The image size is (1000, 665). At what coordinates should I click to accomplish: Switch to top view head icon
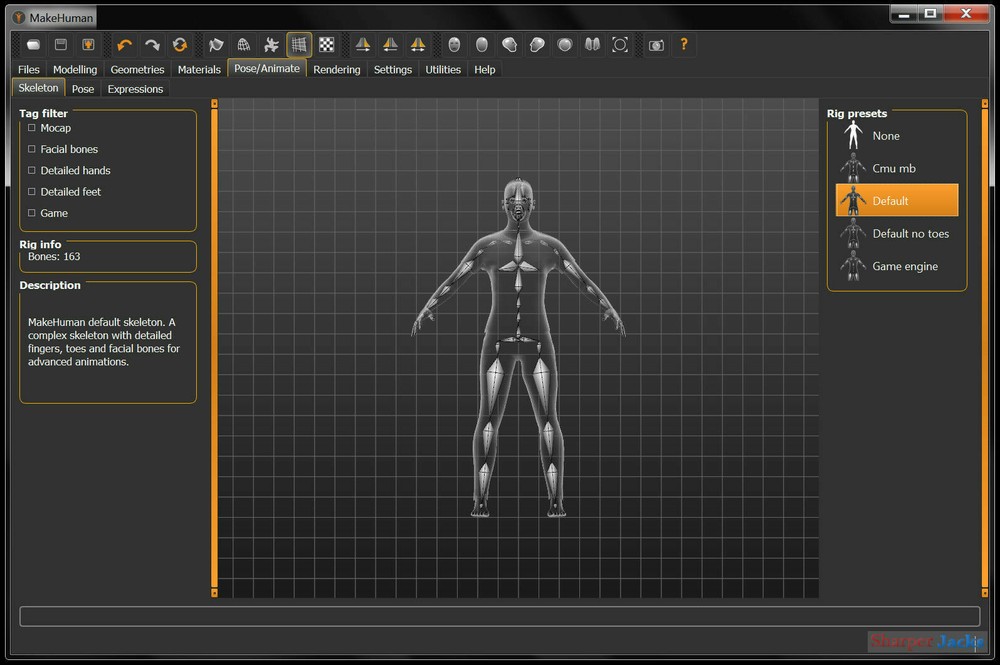coord(564,45)
